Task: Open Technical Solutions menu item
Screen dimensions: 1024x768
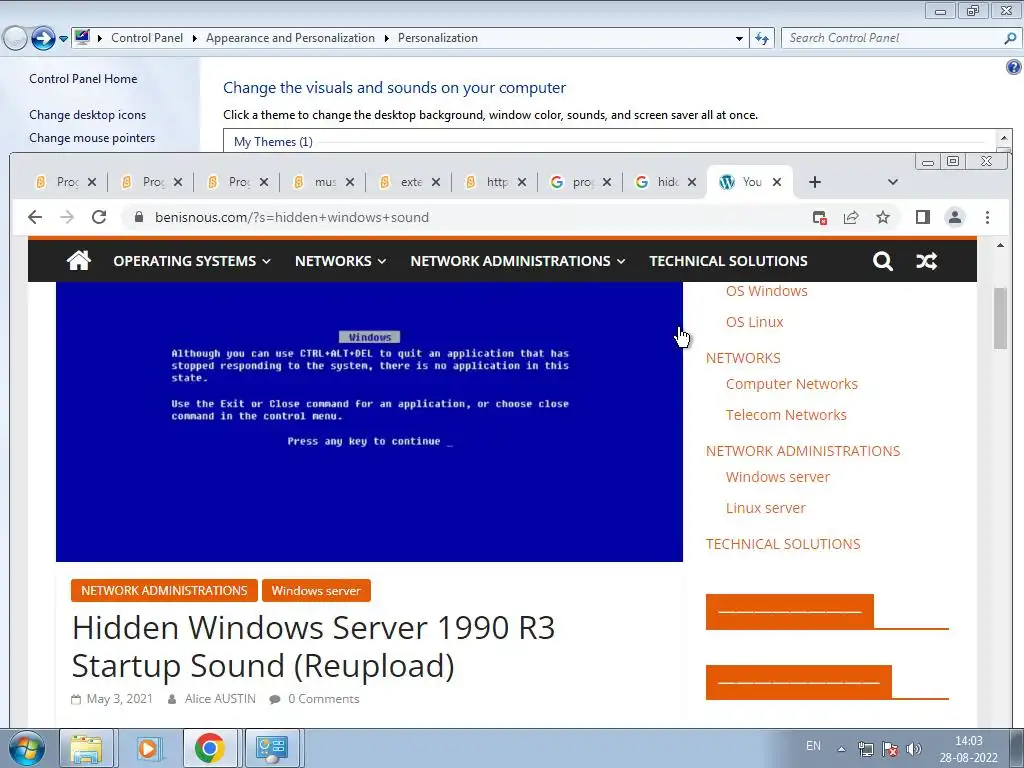Action: tap(728, 261)
